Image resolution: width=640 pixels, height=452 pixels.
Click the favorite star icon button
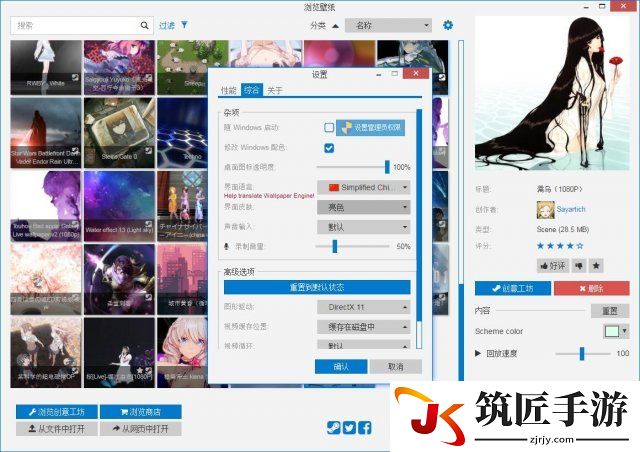point(596,266)
